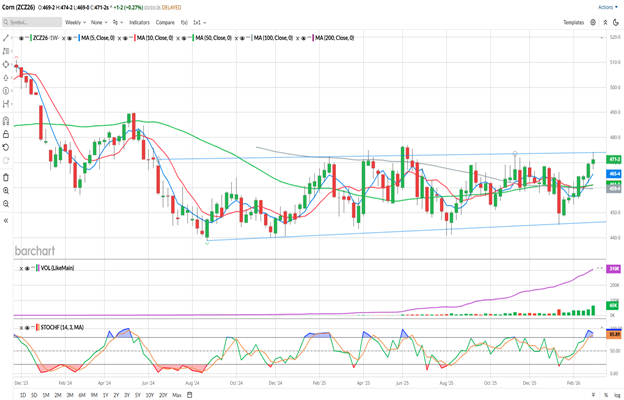Open the f(x) expressions button
624x400 pixels.
[184, 22]
